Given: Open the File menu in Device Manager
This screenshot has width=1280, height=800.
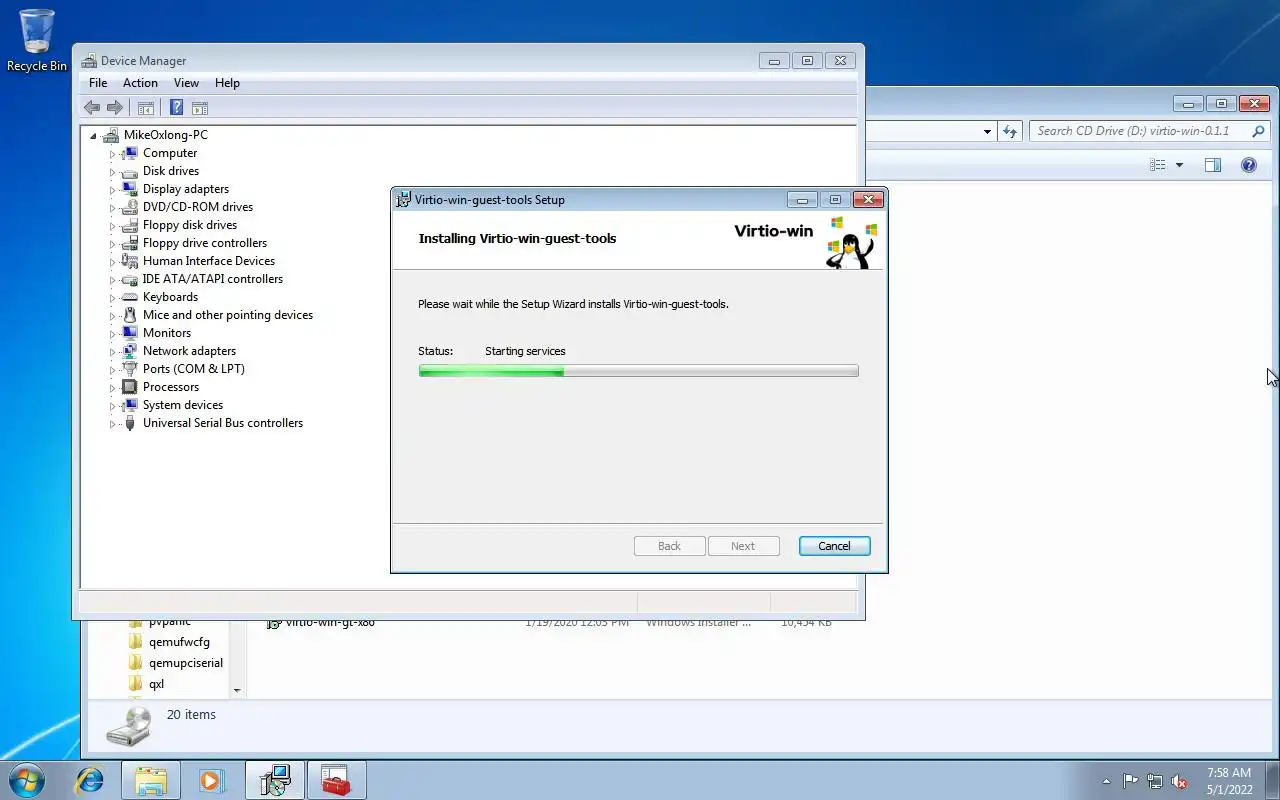Looking at the screenshot, I should [98, 83].
